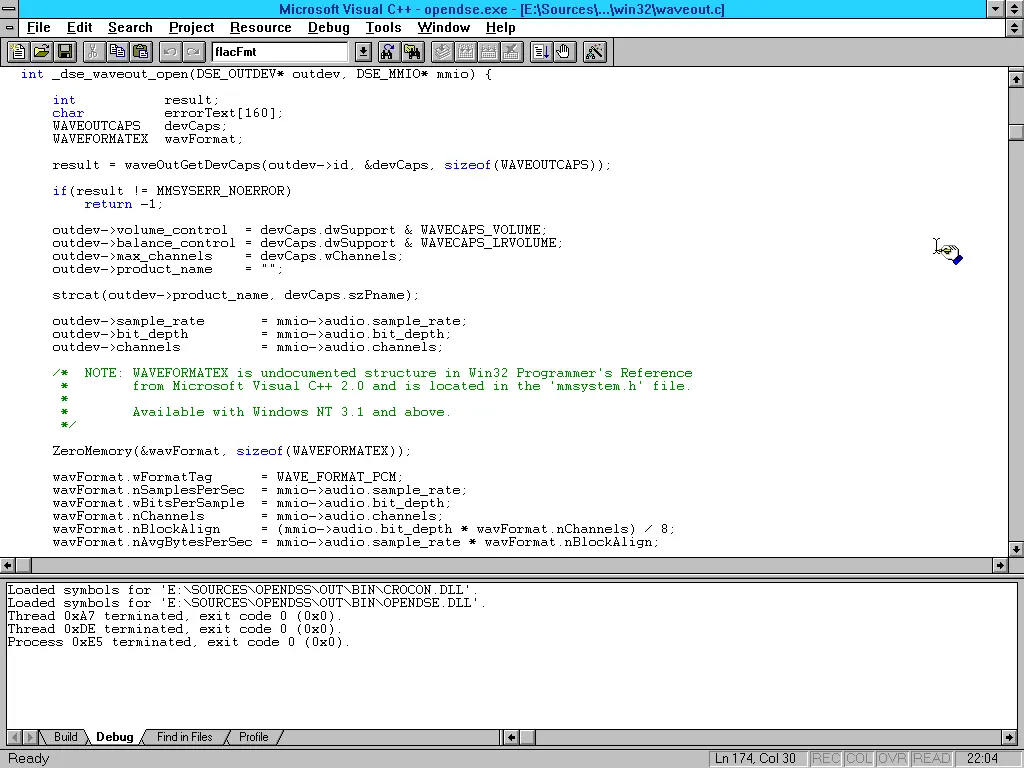Click the New Source File toolbar icon
Viewport: 1024px width, 768px height.
(x=18, y=52)
